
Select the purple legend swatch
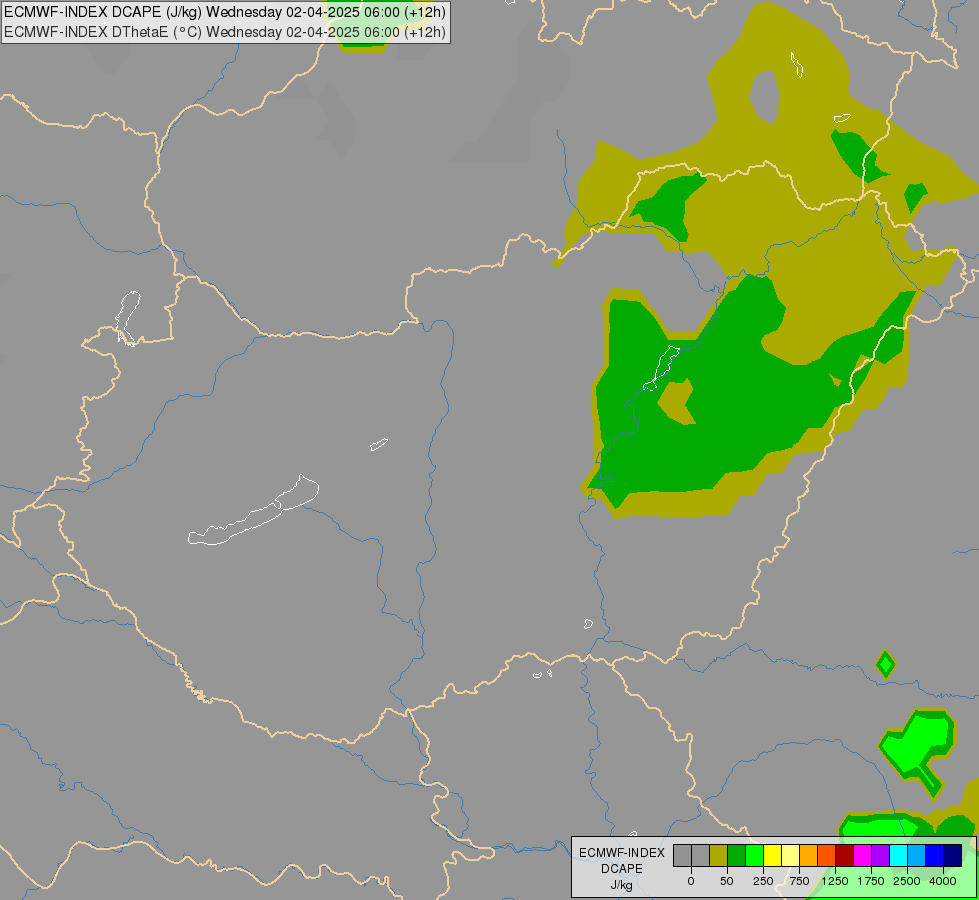(x=880, y=856)
